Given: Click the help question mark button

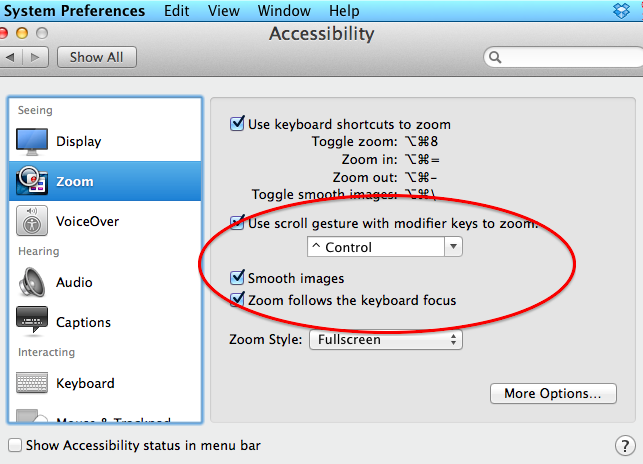Looking at the screenshot, I should tap(625, 446).
